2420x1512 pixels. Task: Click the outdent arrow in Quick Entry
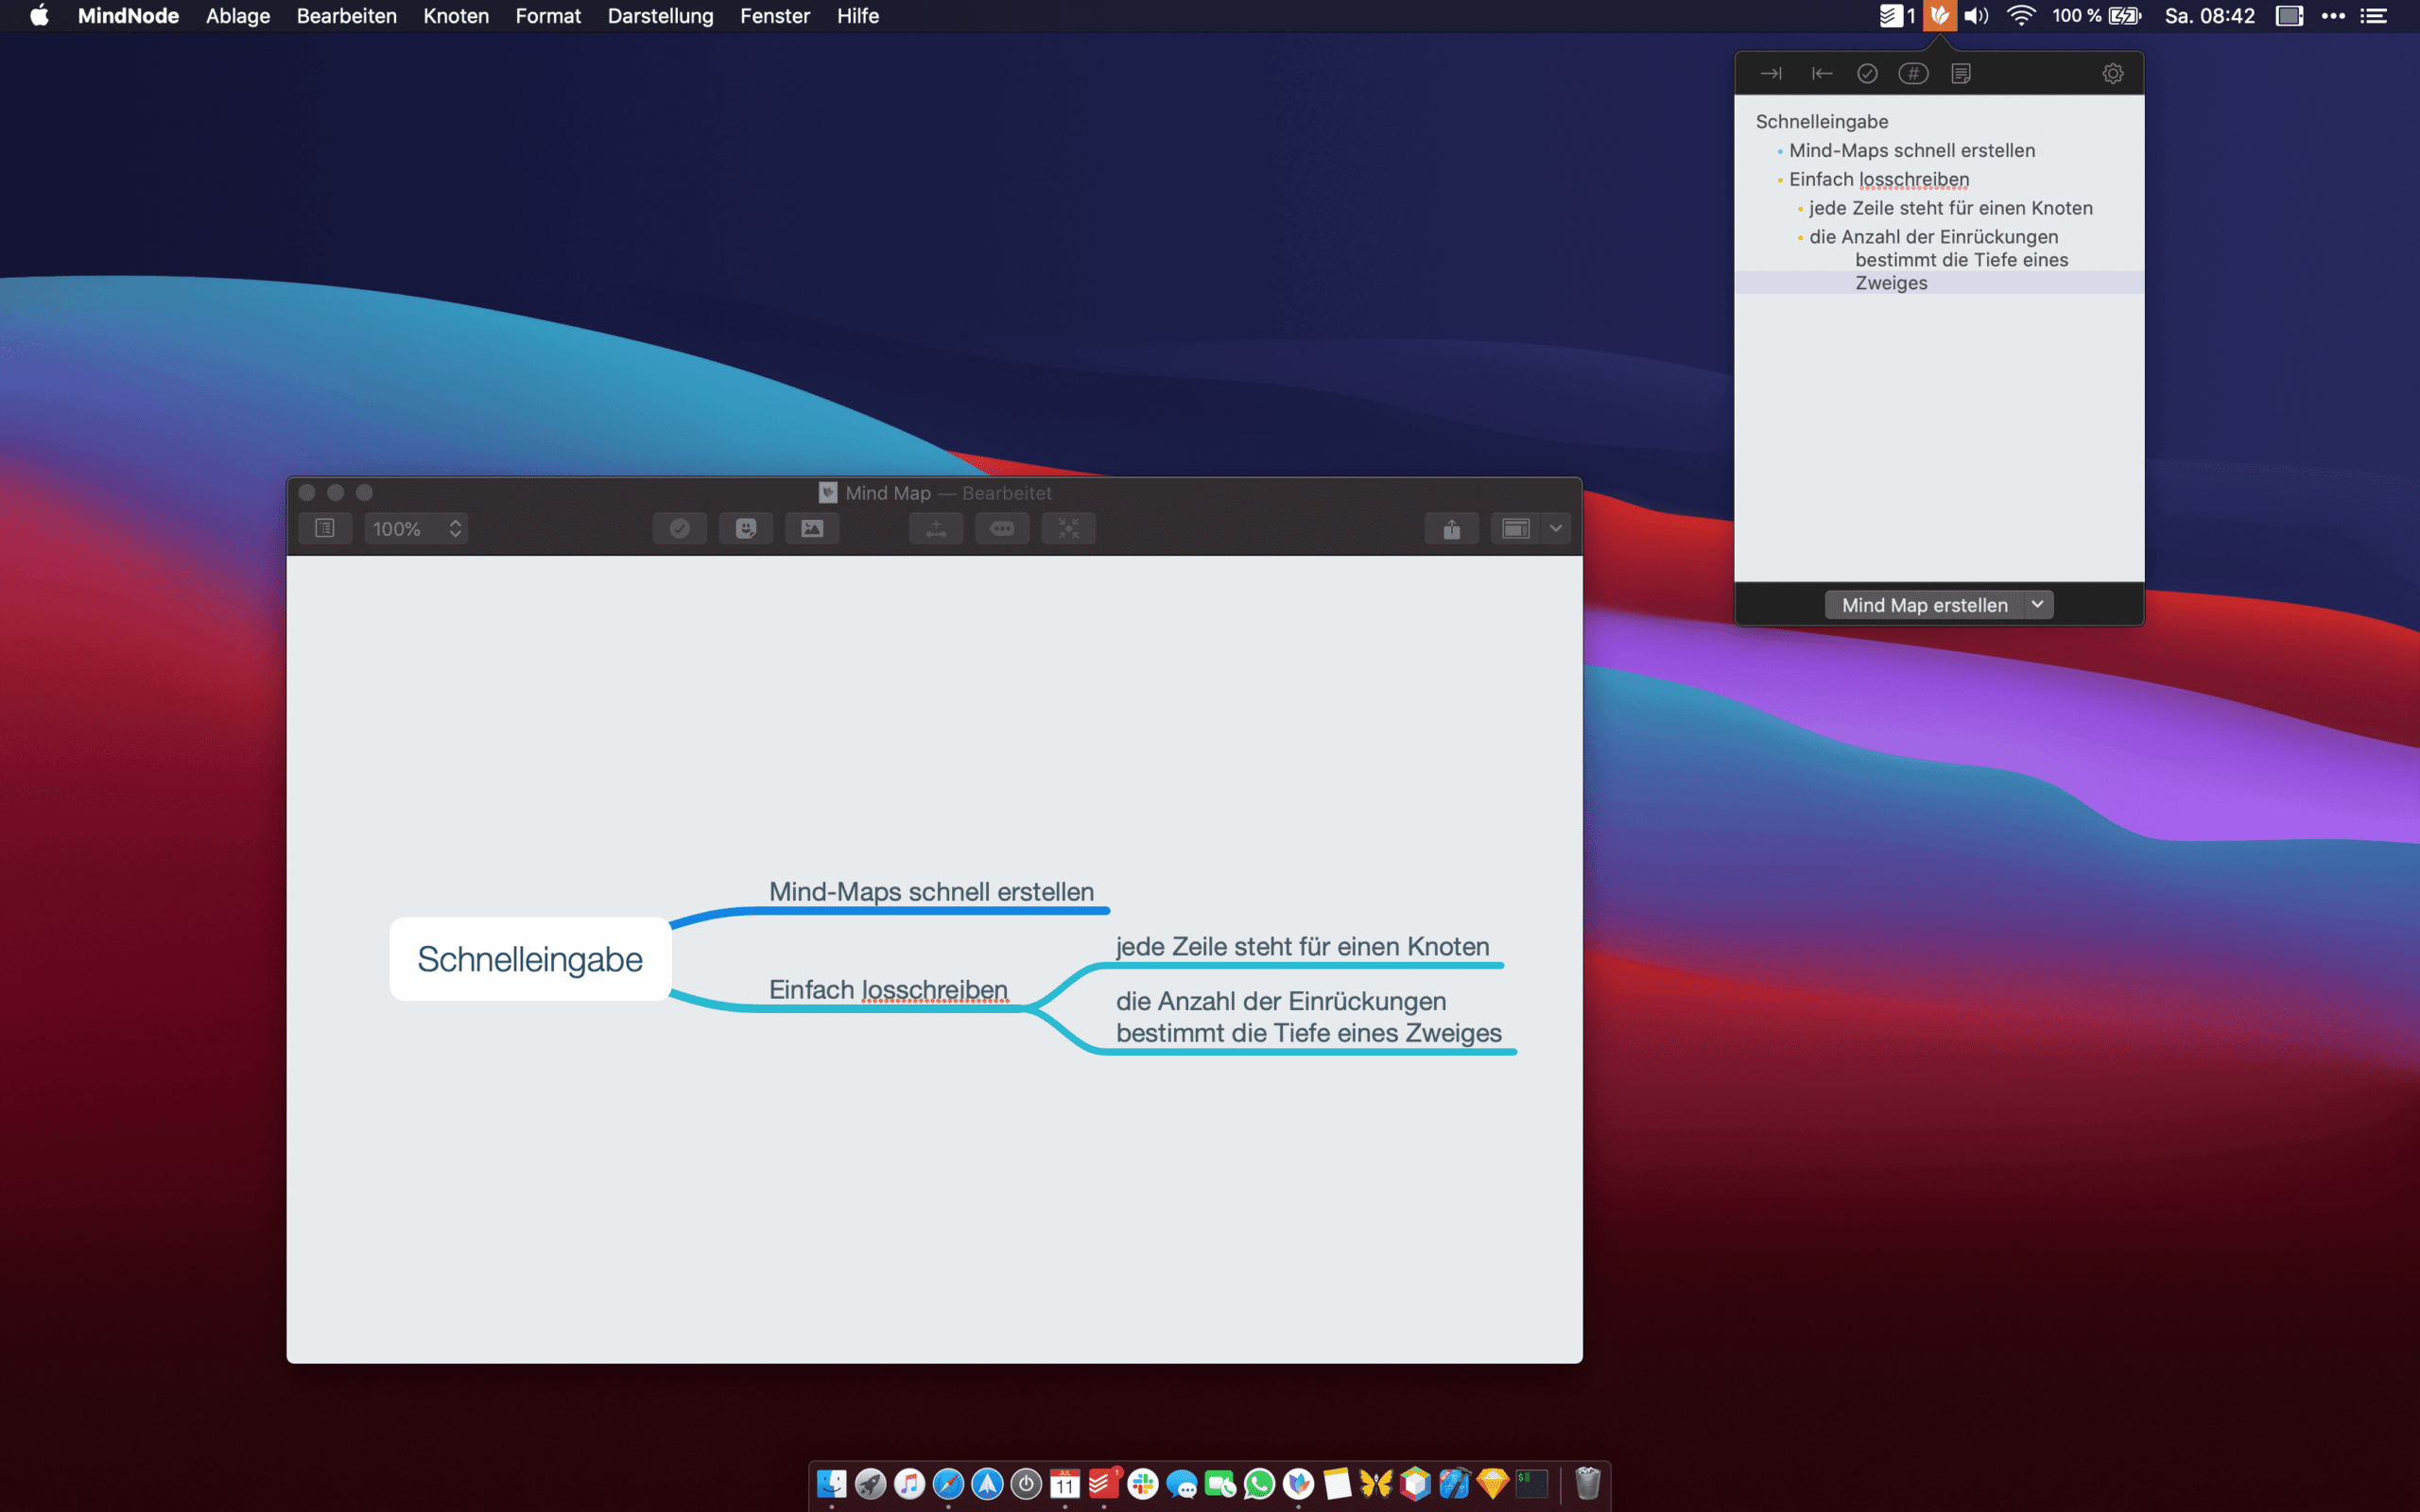(x=1821, y=74)
